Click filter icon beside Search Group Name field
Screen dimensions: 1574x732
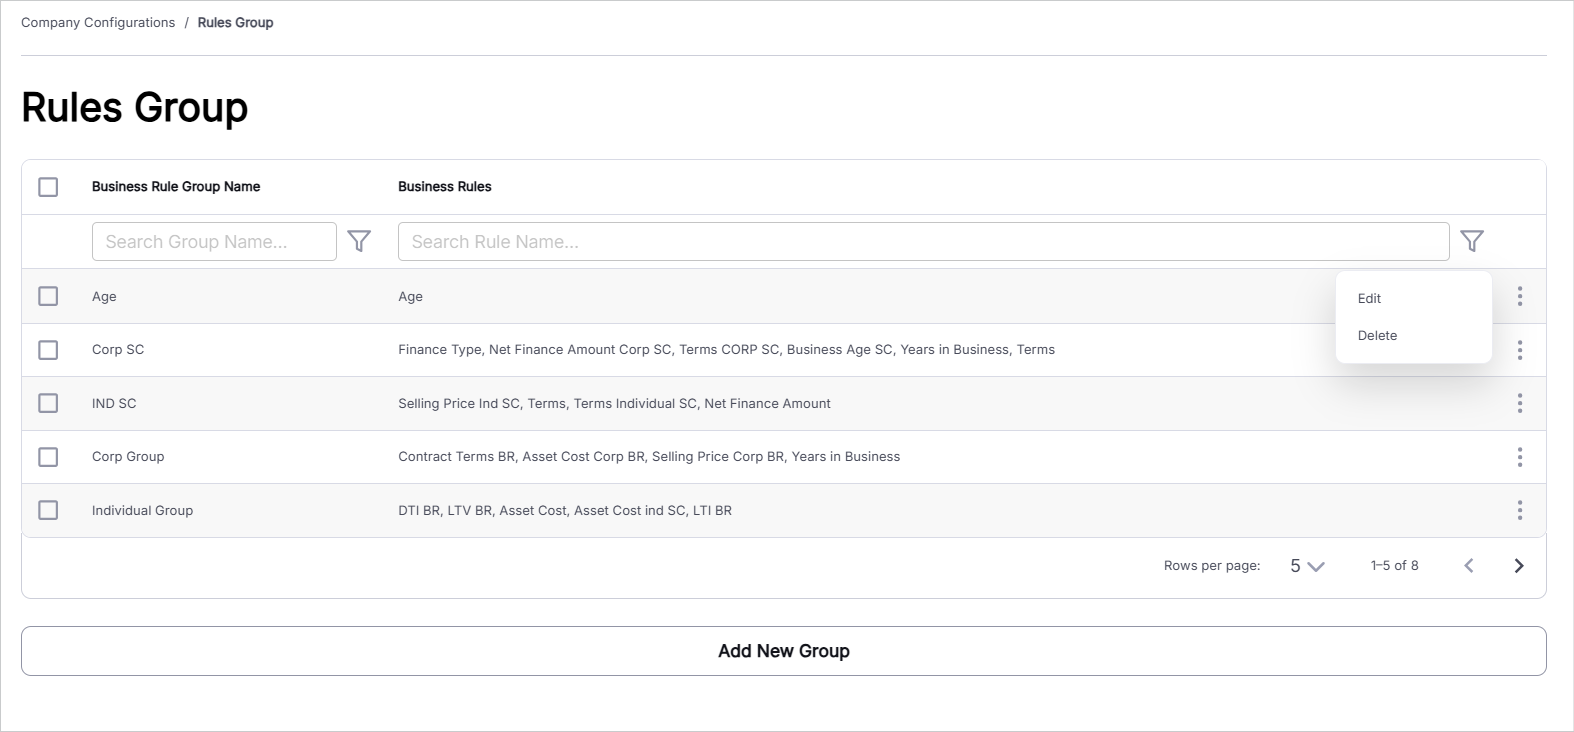(359, 241)
